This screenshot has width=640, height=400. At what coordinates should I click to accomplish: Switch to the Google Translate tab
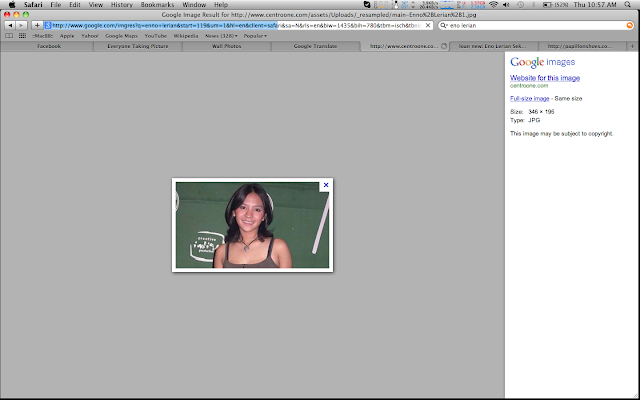point(316,46)
